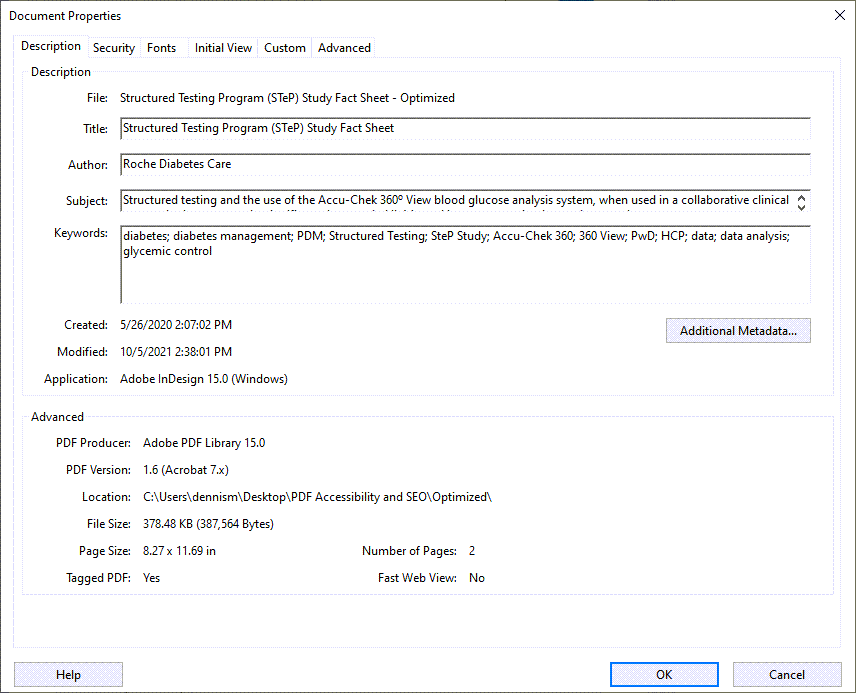Click PDF Version value 1.6 (Acrobat 7.x)
Viewport: 856px width, 693px height.
186,470
